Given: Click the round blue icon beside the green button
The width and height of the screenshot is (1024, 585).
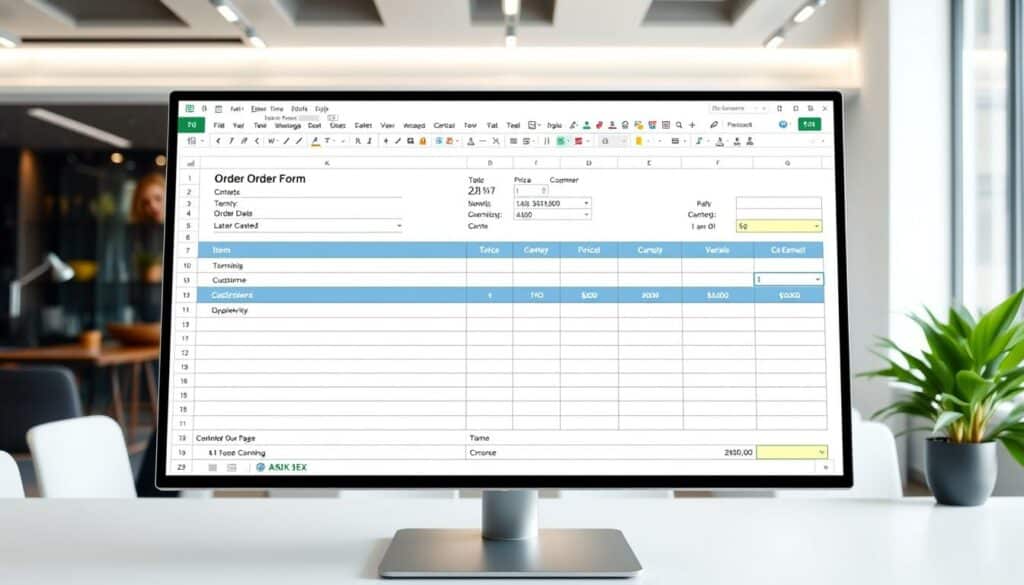Looking at the screenshot, I should [783, 124].
